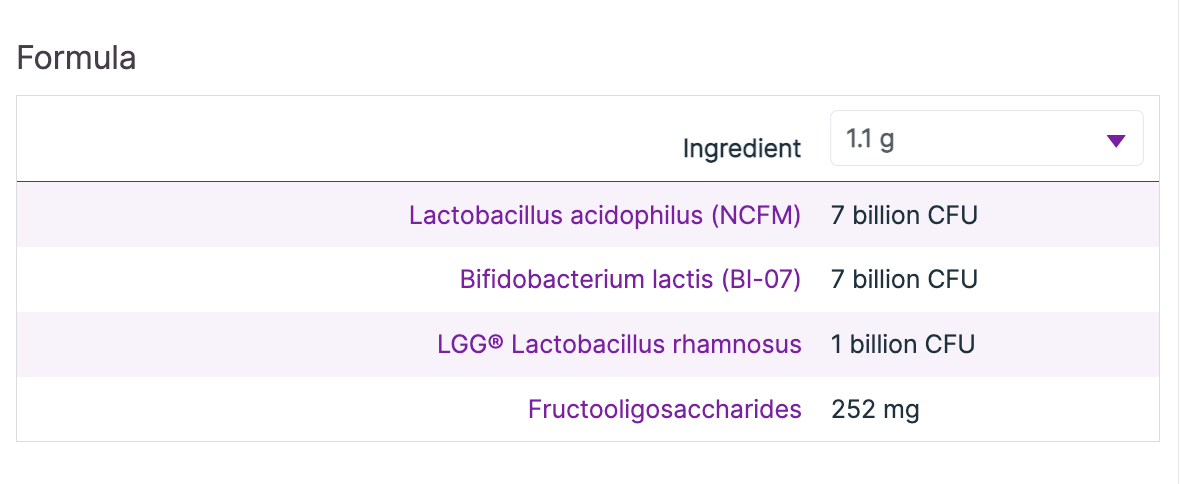The width and height of the screenshot is (1180, 484).
Task: Click the "Formula" section heading
Action: tap(77, 58)
